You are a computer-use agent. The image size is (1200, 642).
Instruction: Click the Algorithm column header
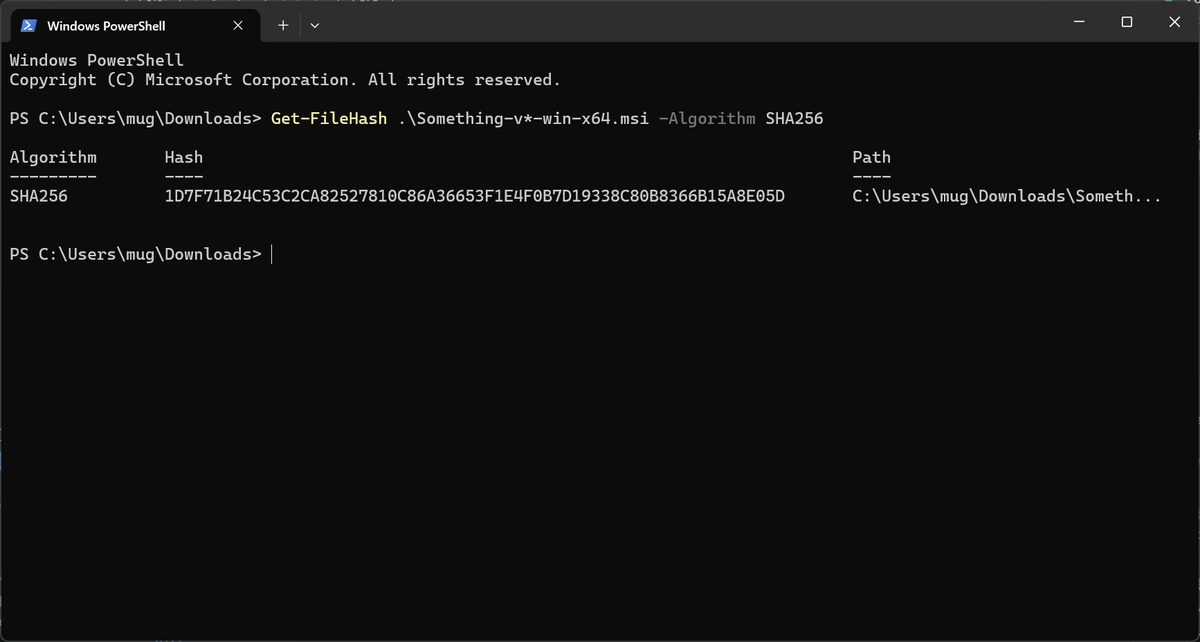[53, 157]
